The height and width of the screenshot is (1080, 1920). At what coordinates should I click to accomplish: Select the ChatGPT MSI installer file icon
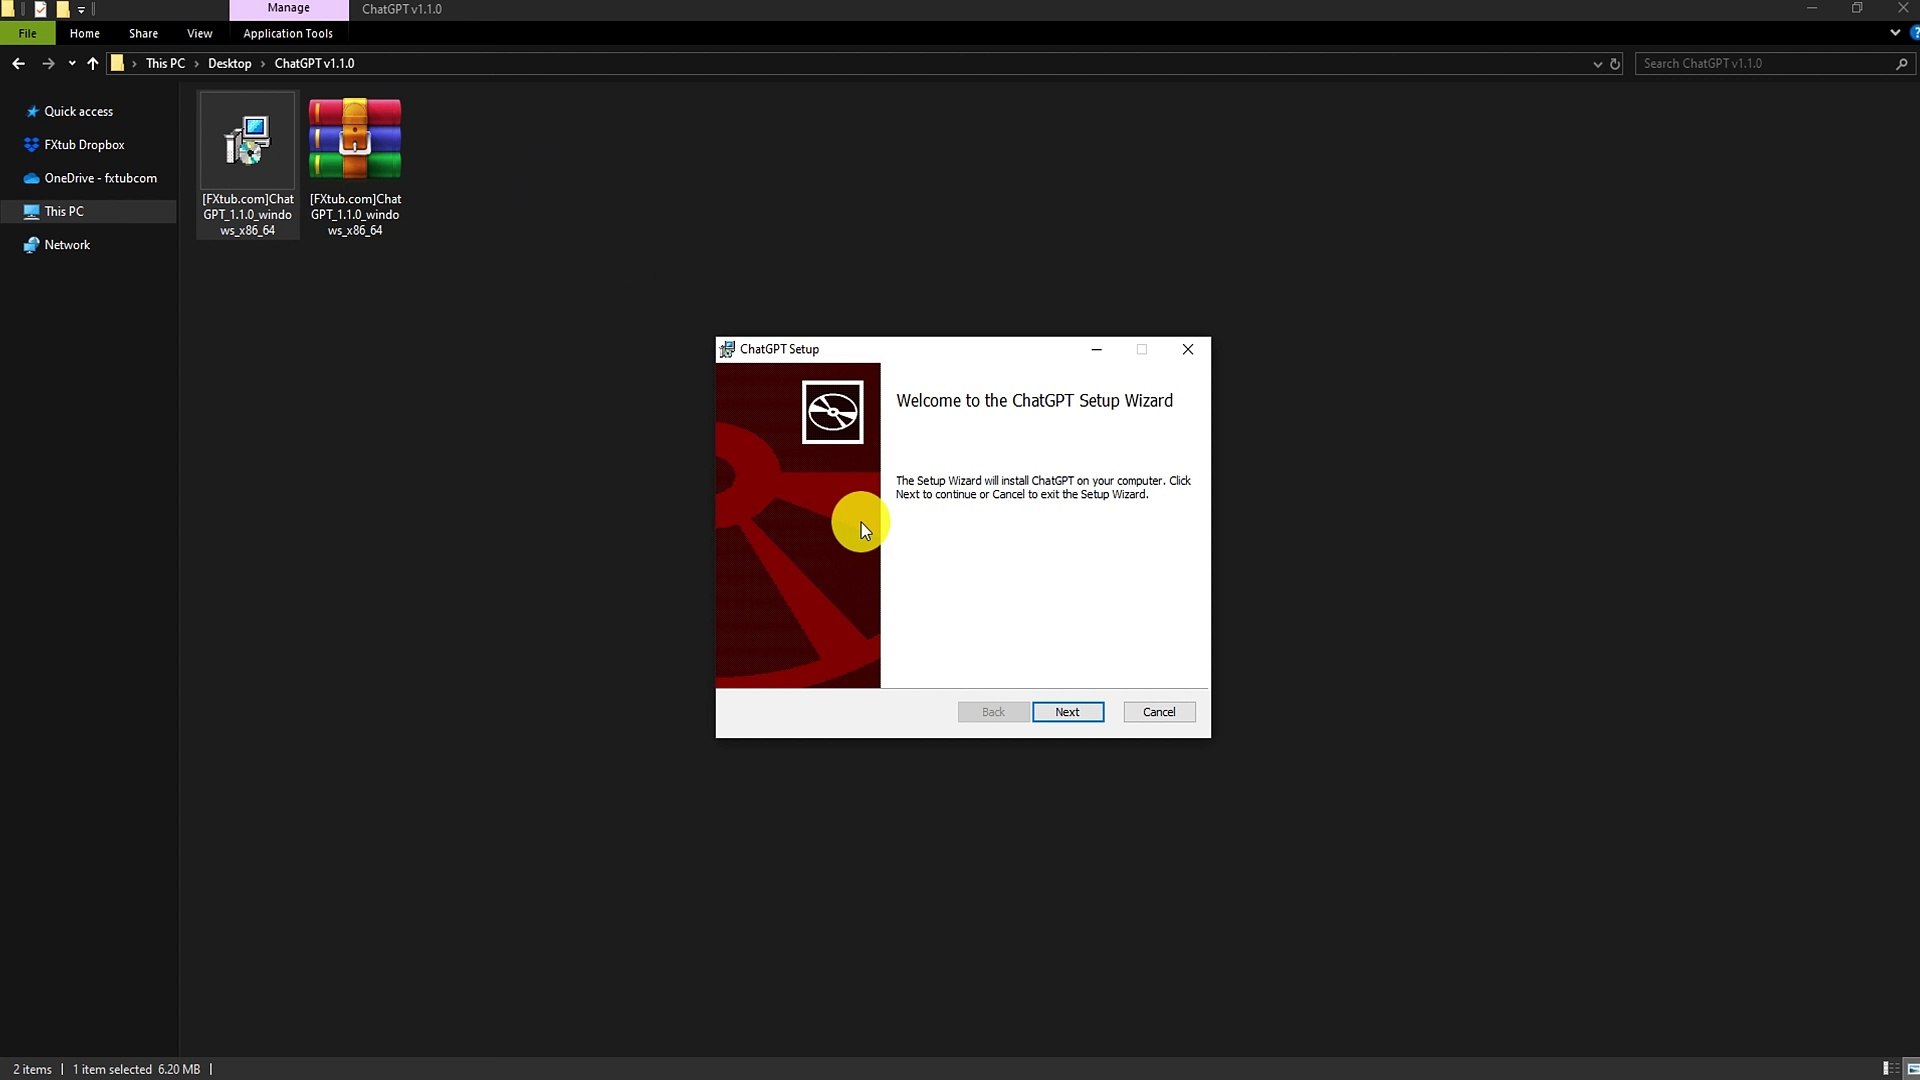[246, 140]
